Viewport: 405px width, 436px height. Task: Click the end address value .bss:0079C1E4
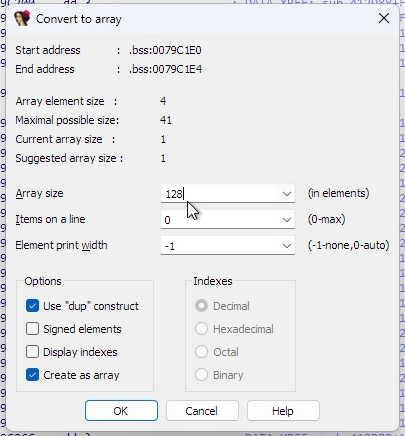point(166,69)
